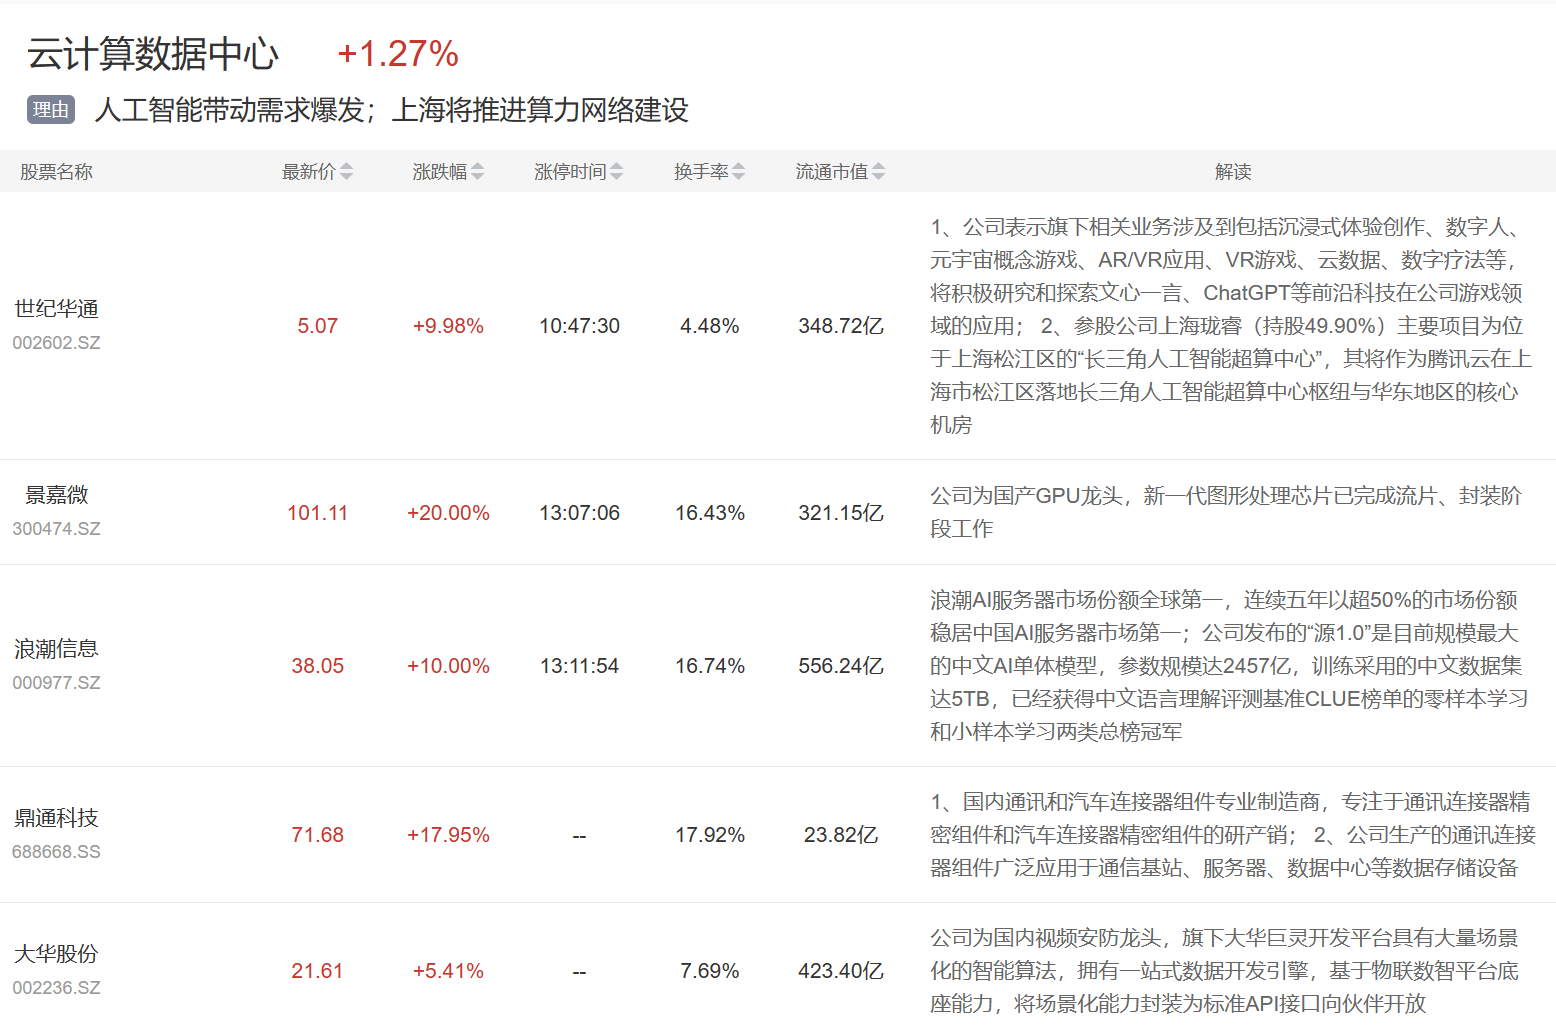The width and height of the screenshot is (1556, 1033).
Task: Open stock 大华股份
Action: 56,954
